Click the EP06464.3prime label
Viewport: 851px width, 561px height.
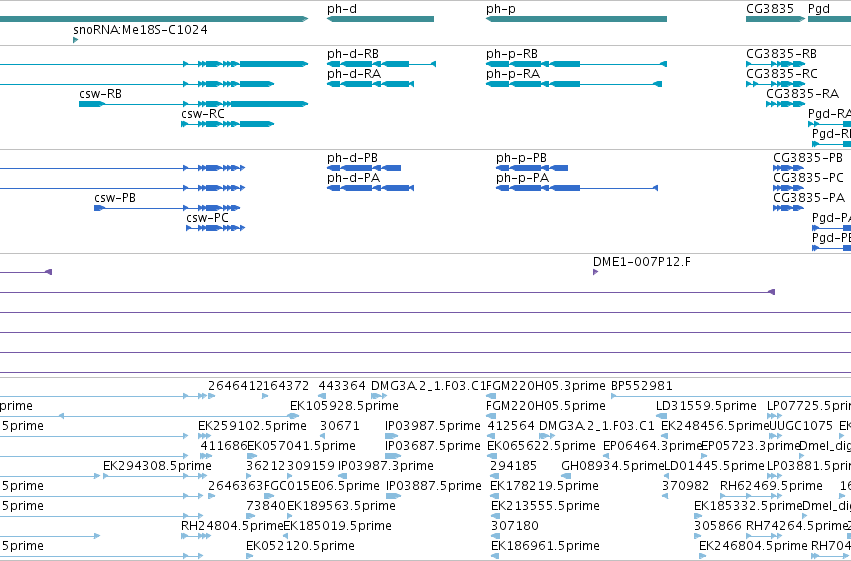[x=652, y=446]
